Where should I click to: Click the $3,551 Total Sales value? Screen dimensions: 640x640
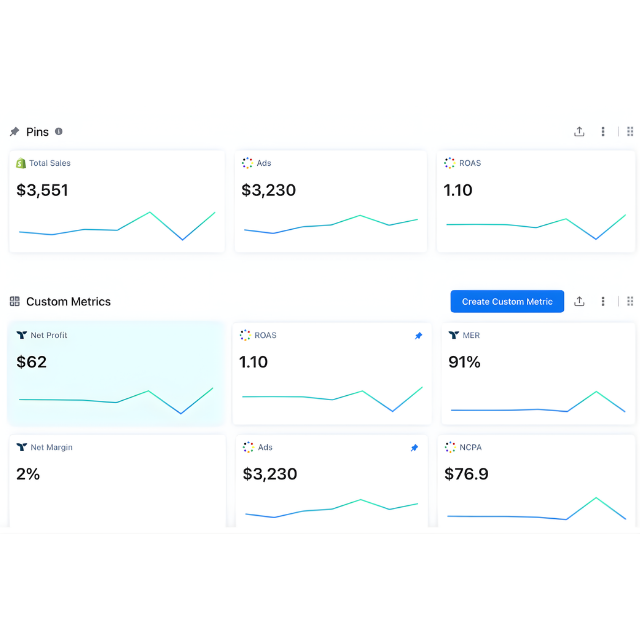click(42, 190)
